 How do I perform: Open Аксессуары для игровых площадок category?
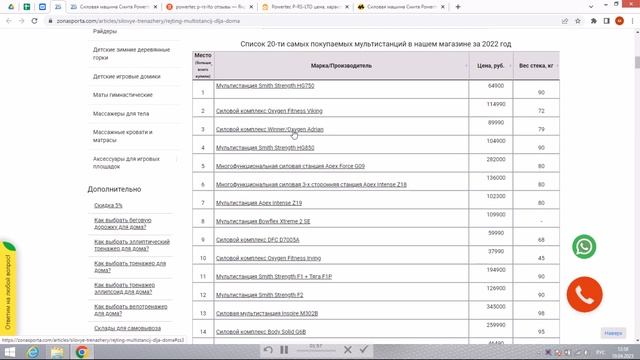(126, 162)
